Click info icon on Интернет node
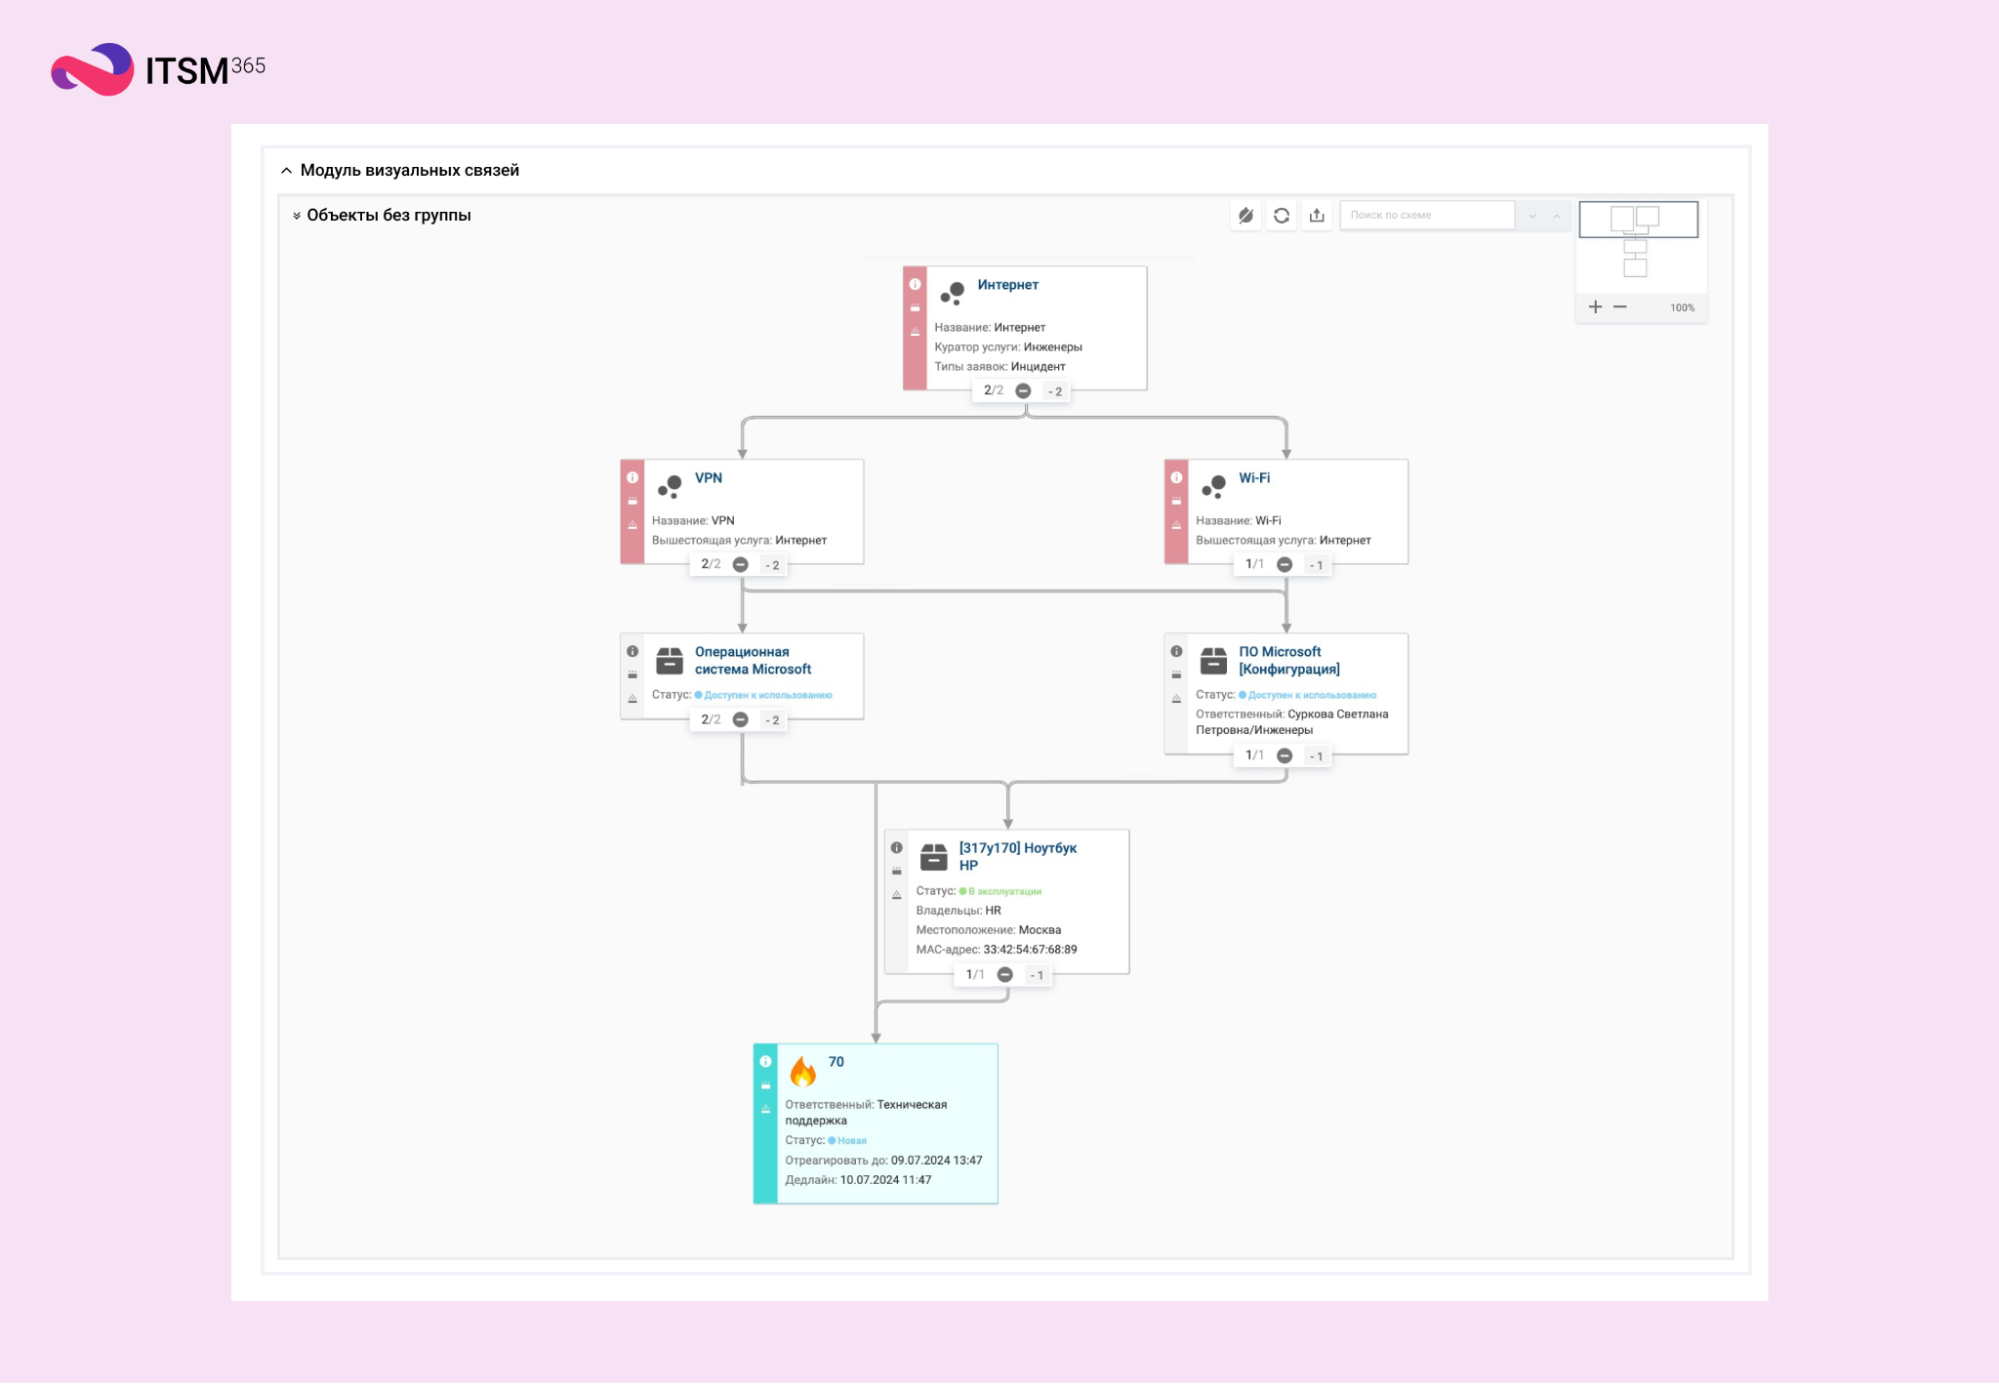 [915, 284]
